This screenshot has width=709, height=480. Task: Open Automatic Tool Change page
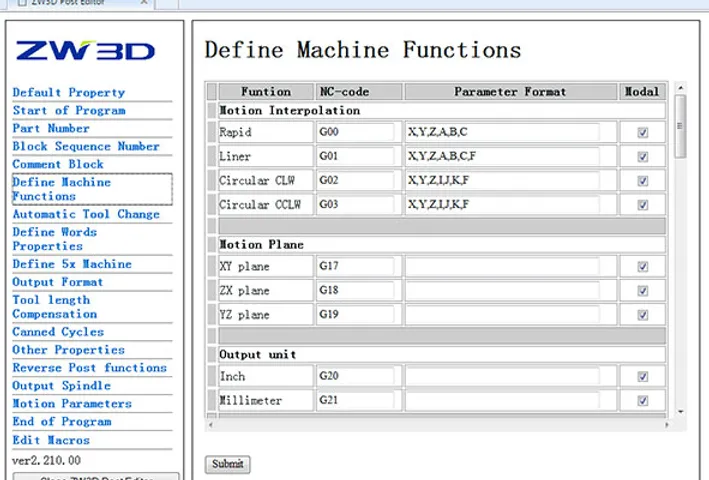[x=86, y=214]
